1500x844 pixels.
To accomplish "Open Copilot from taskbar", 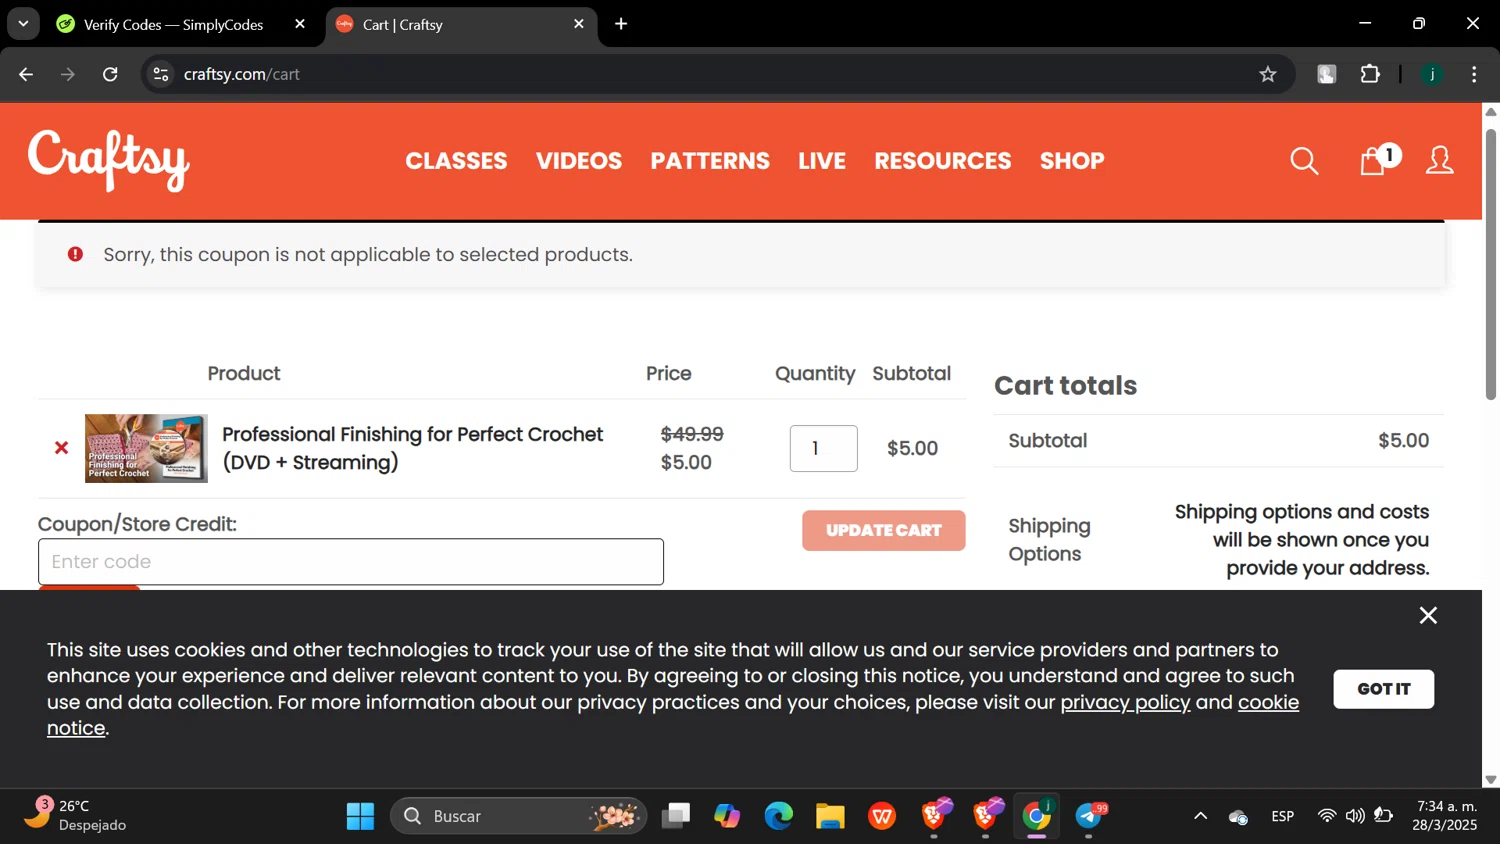I will (x=727, y=816).
